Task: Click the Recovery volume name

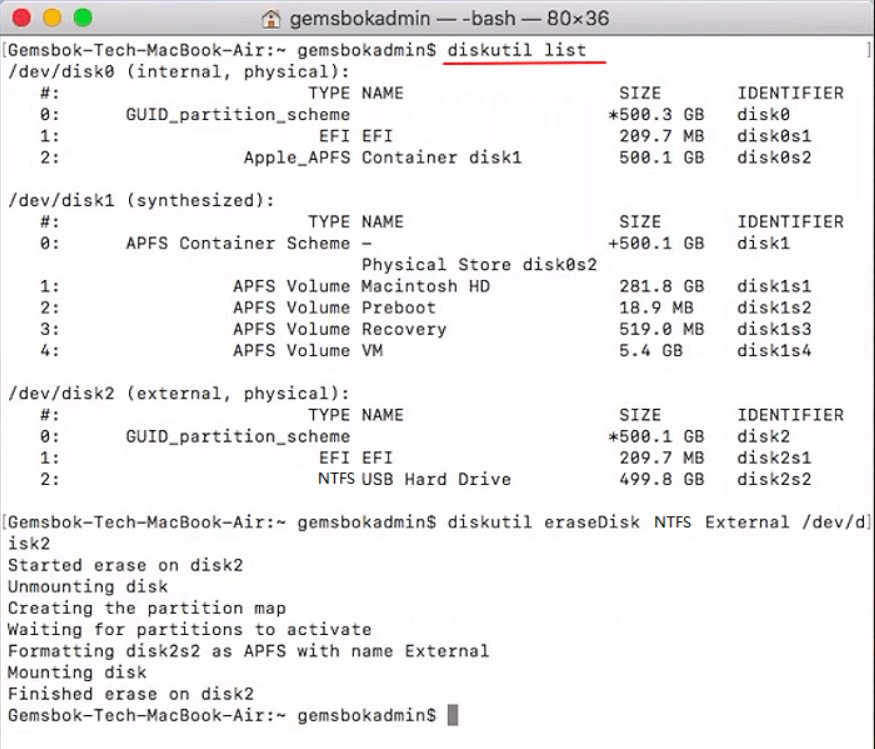Action: pyautogui.click(x=404, y=329)
